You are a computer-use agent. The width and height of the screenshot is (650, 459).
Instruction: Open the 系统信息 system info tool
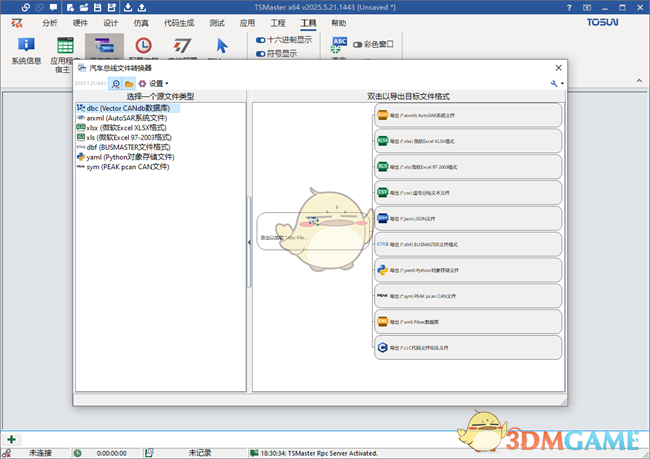[x=26, y=51]
